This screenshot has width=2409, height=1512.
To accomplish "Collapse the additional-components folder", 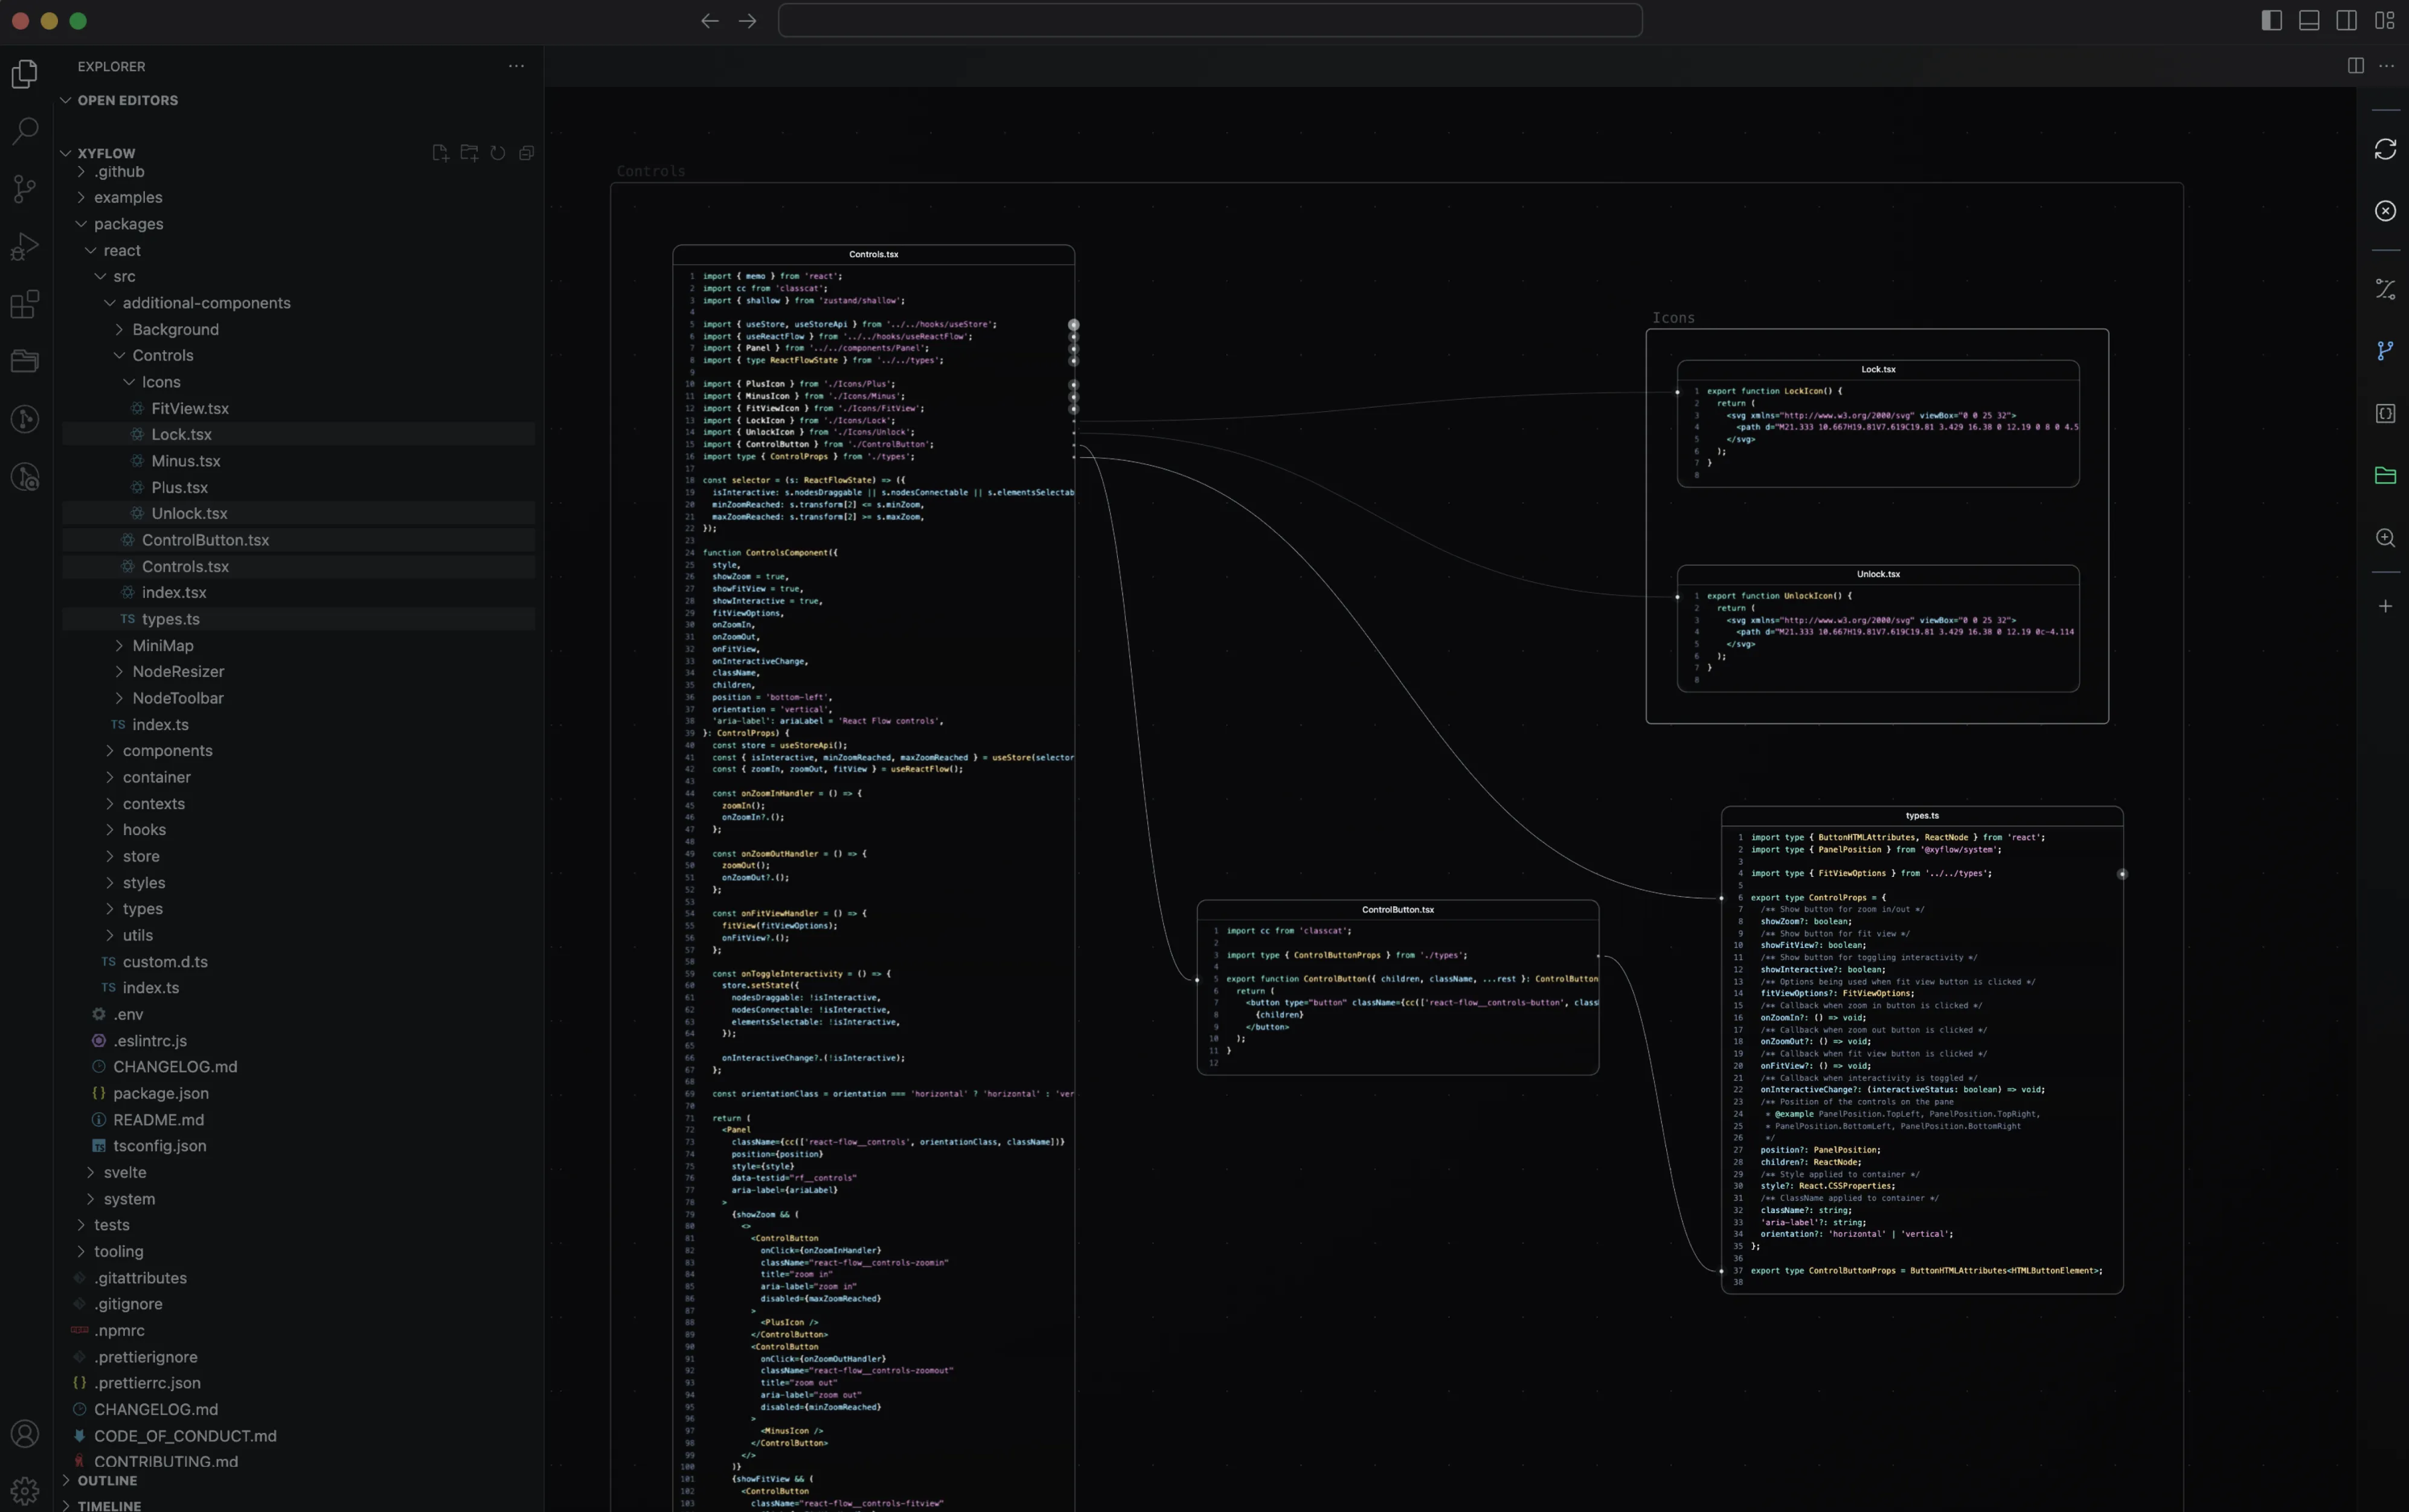I will 110,303.
